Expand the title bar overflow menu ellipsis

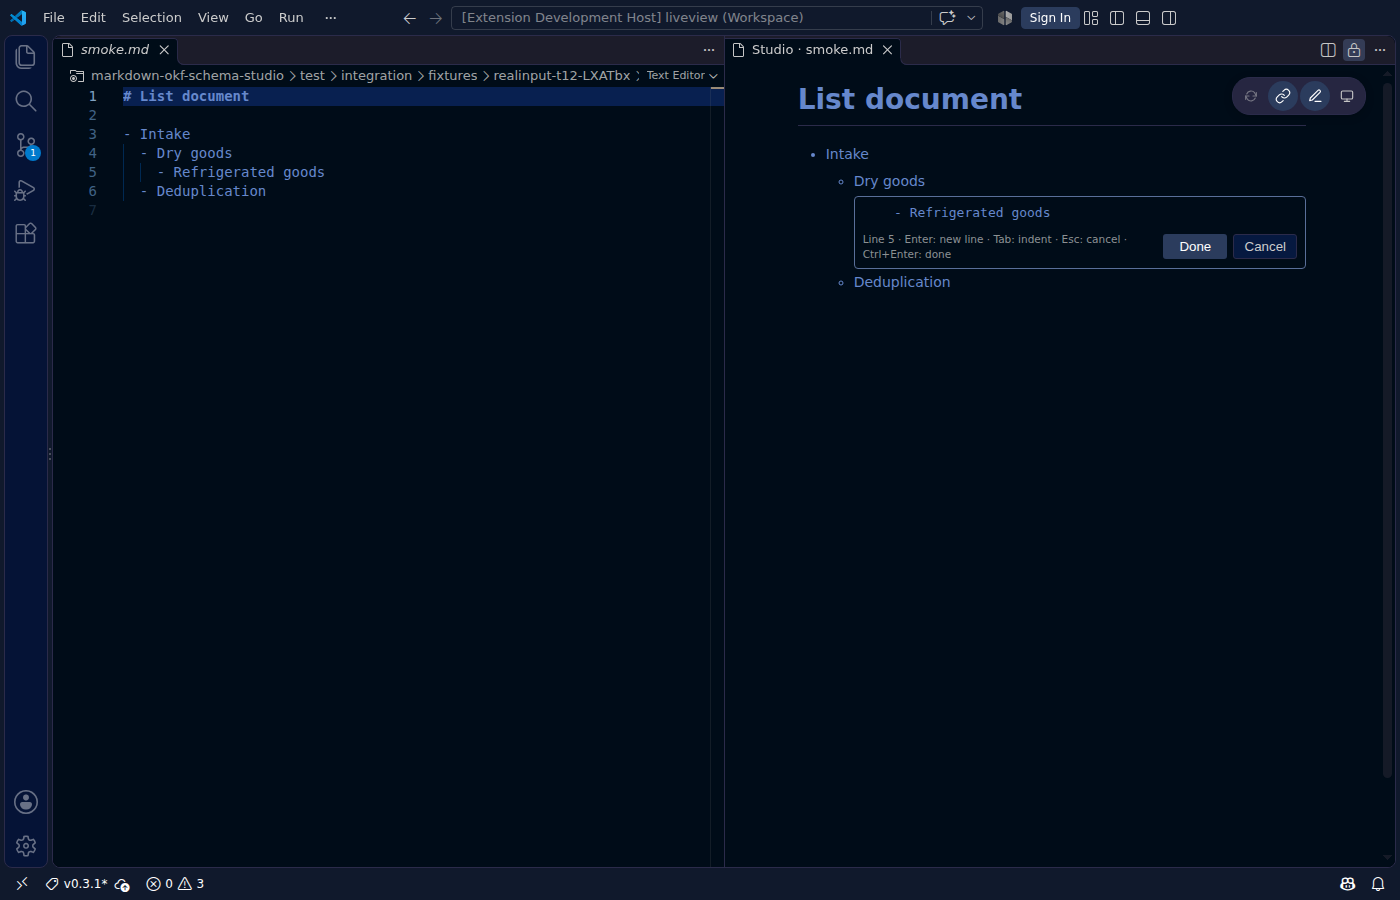coord(331,18)
